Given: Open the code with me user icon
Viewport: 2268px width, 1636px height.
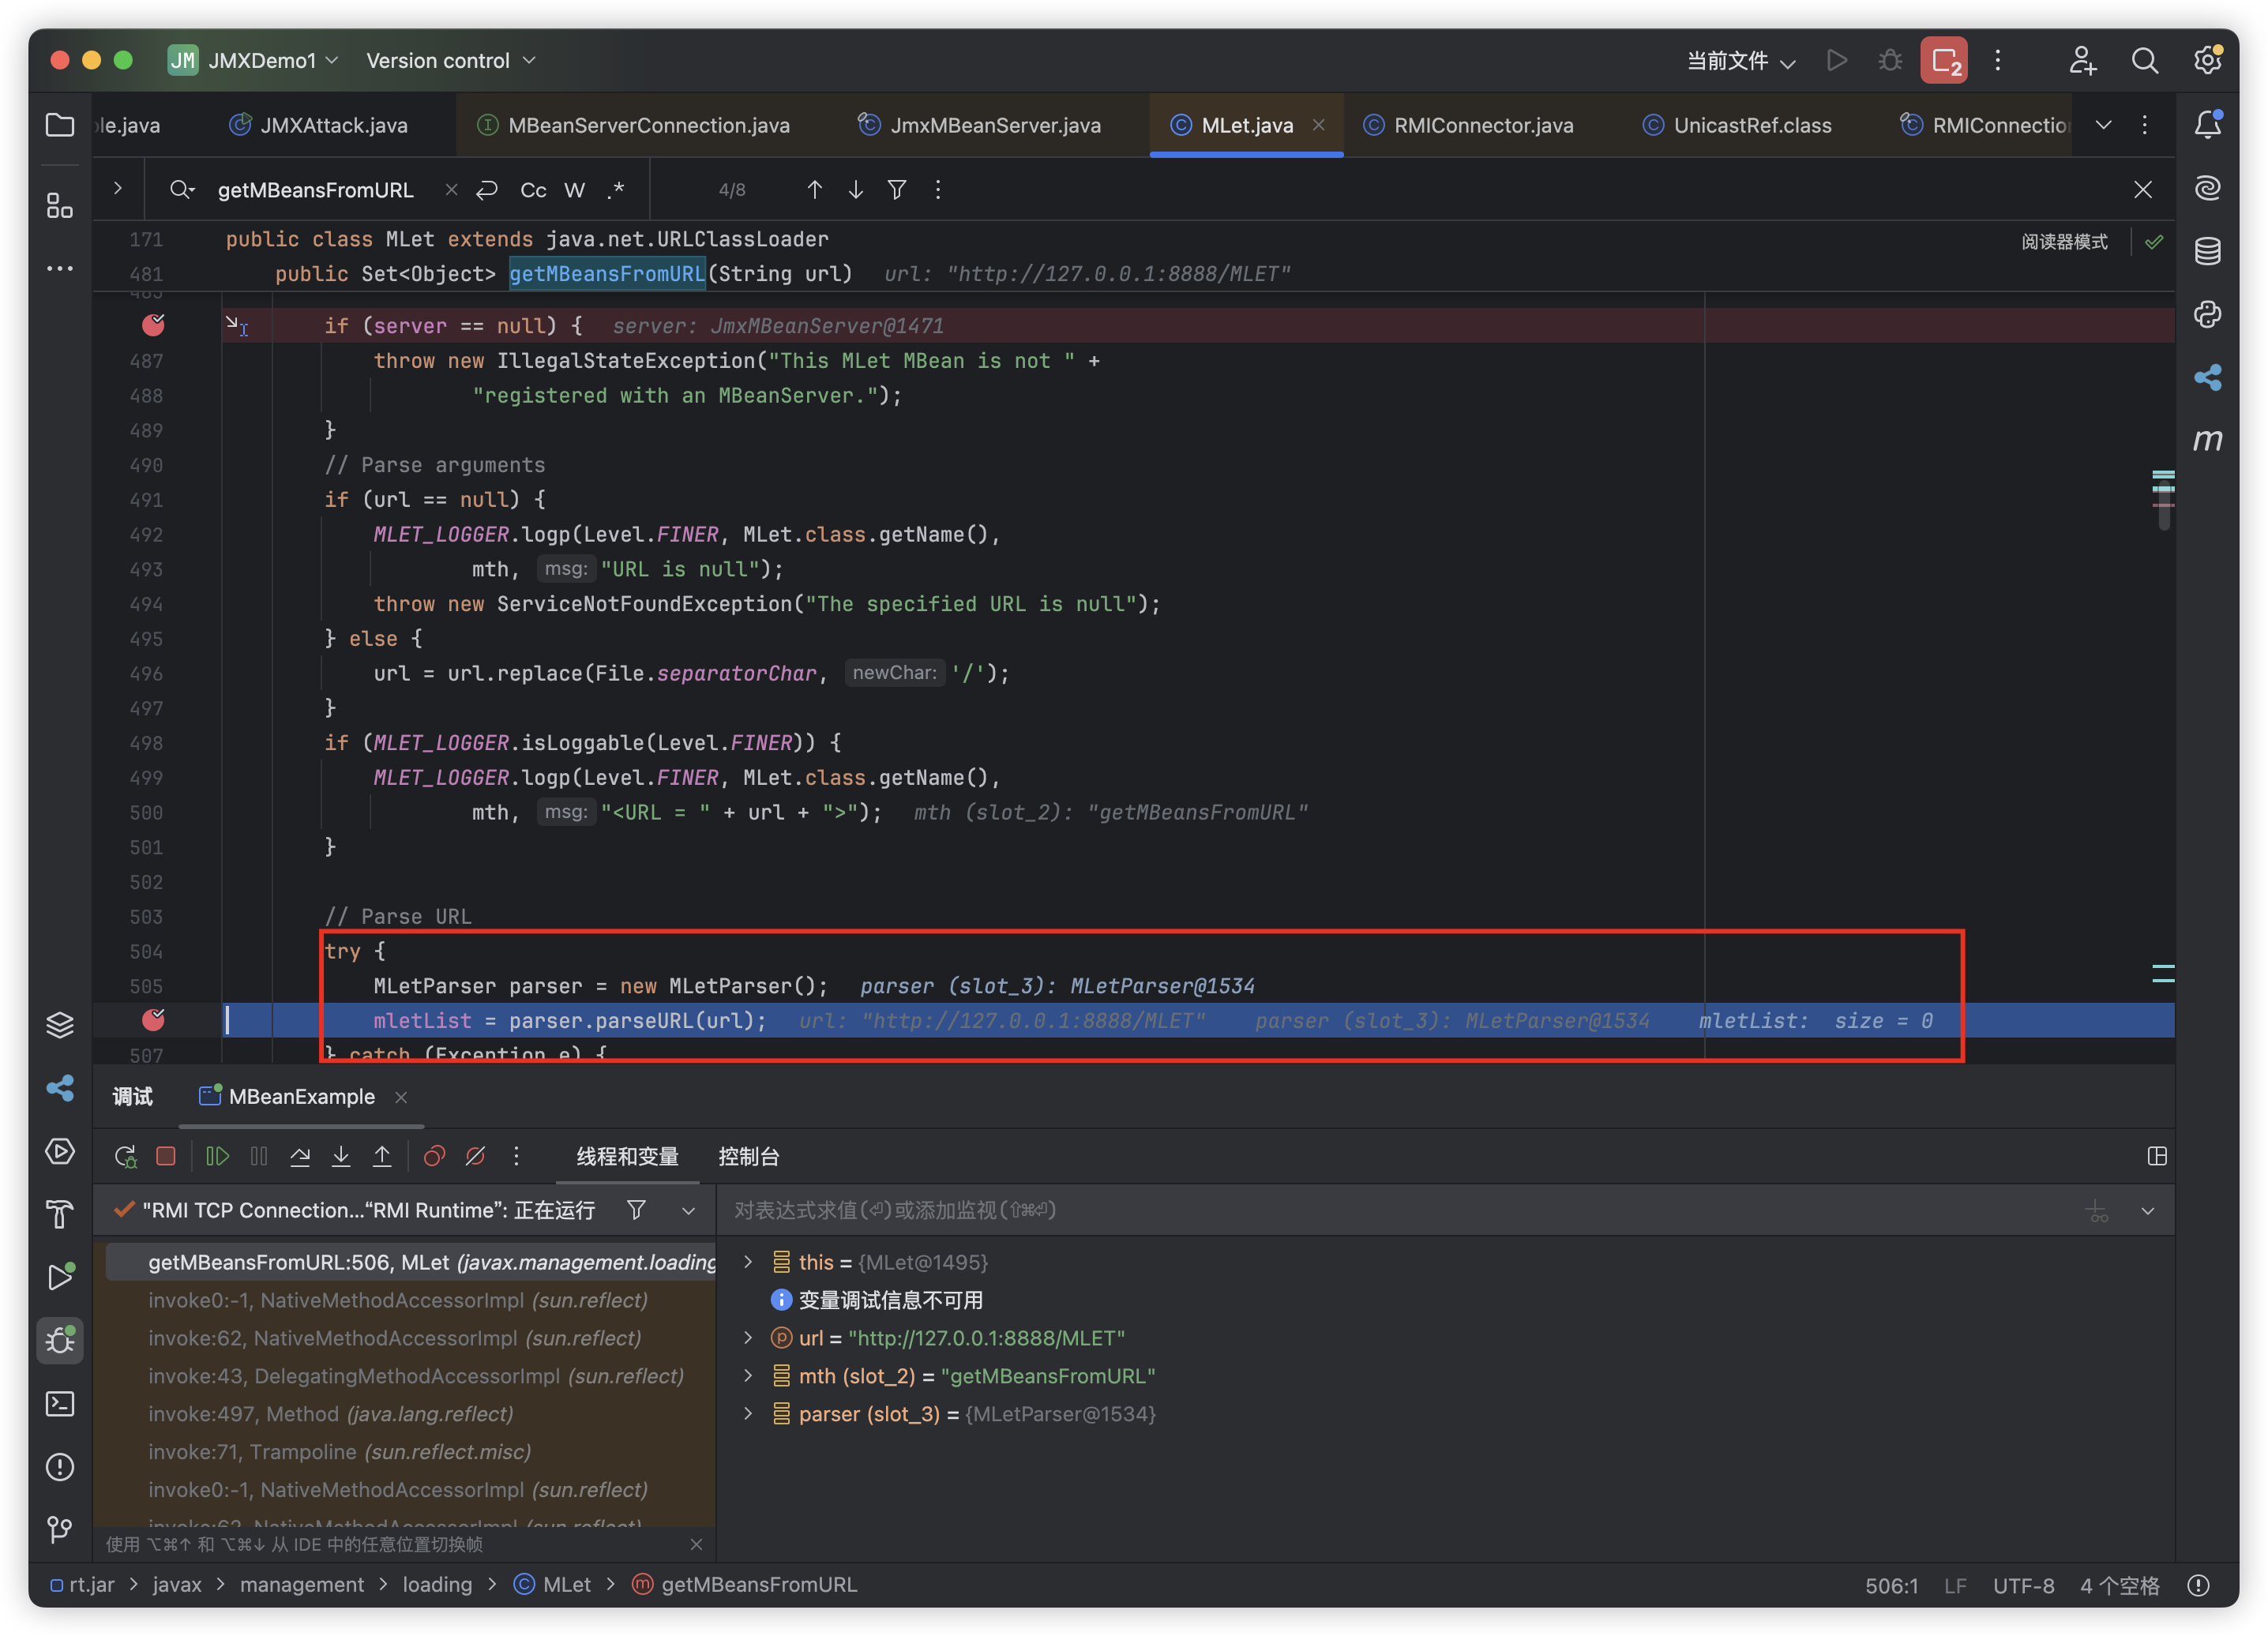Looking at the screenshot, I should [x=2082, y=61].
